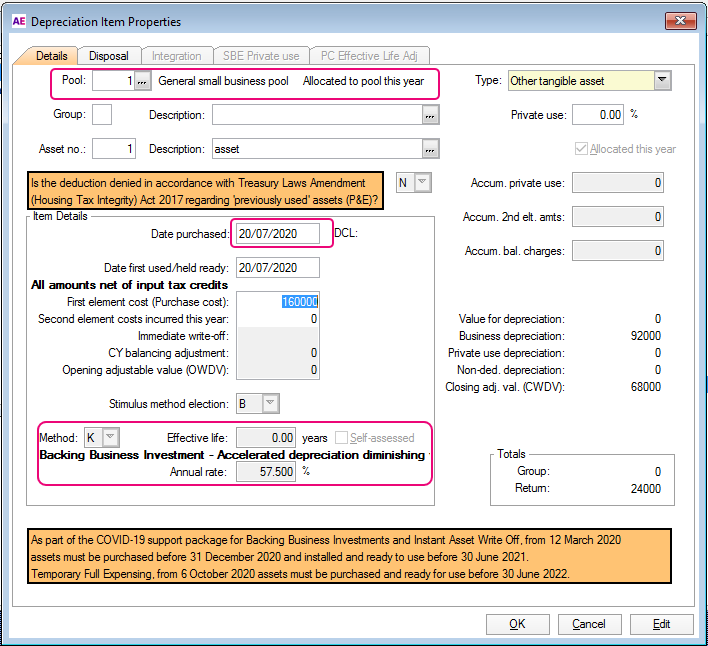Click the First element cost field
The height and width of the screenshot is (646, 708).
(x=278, y=301)
